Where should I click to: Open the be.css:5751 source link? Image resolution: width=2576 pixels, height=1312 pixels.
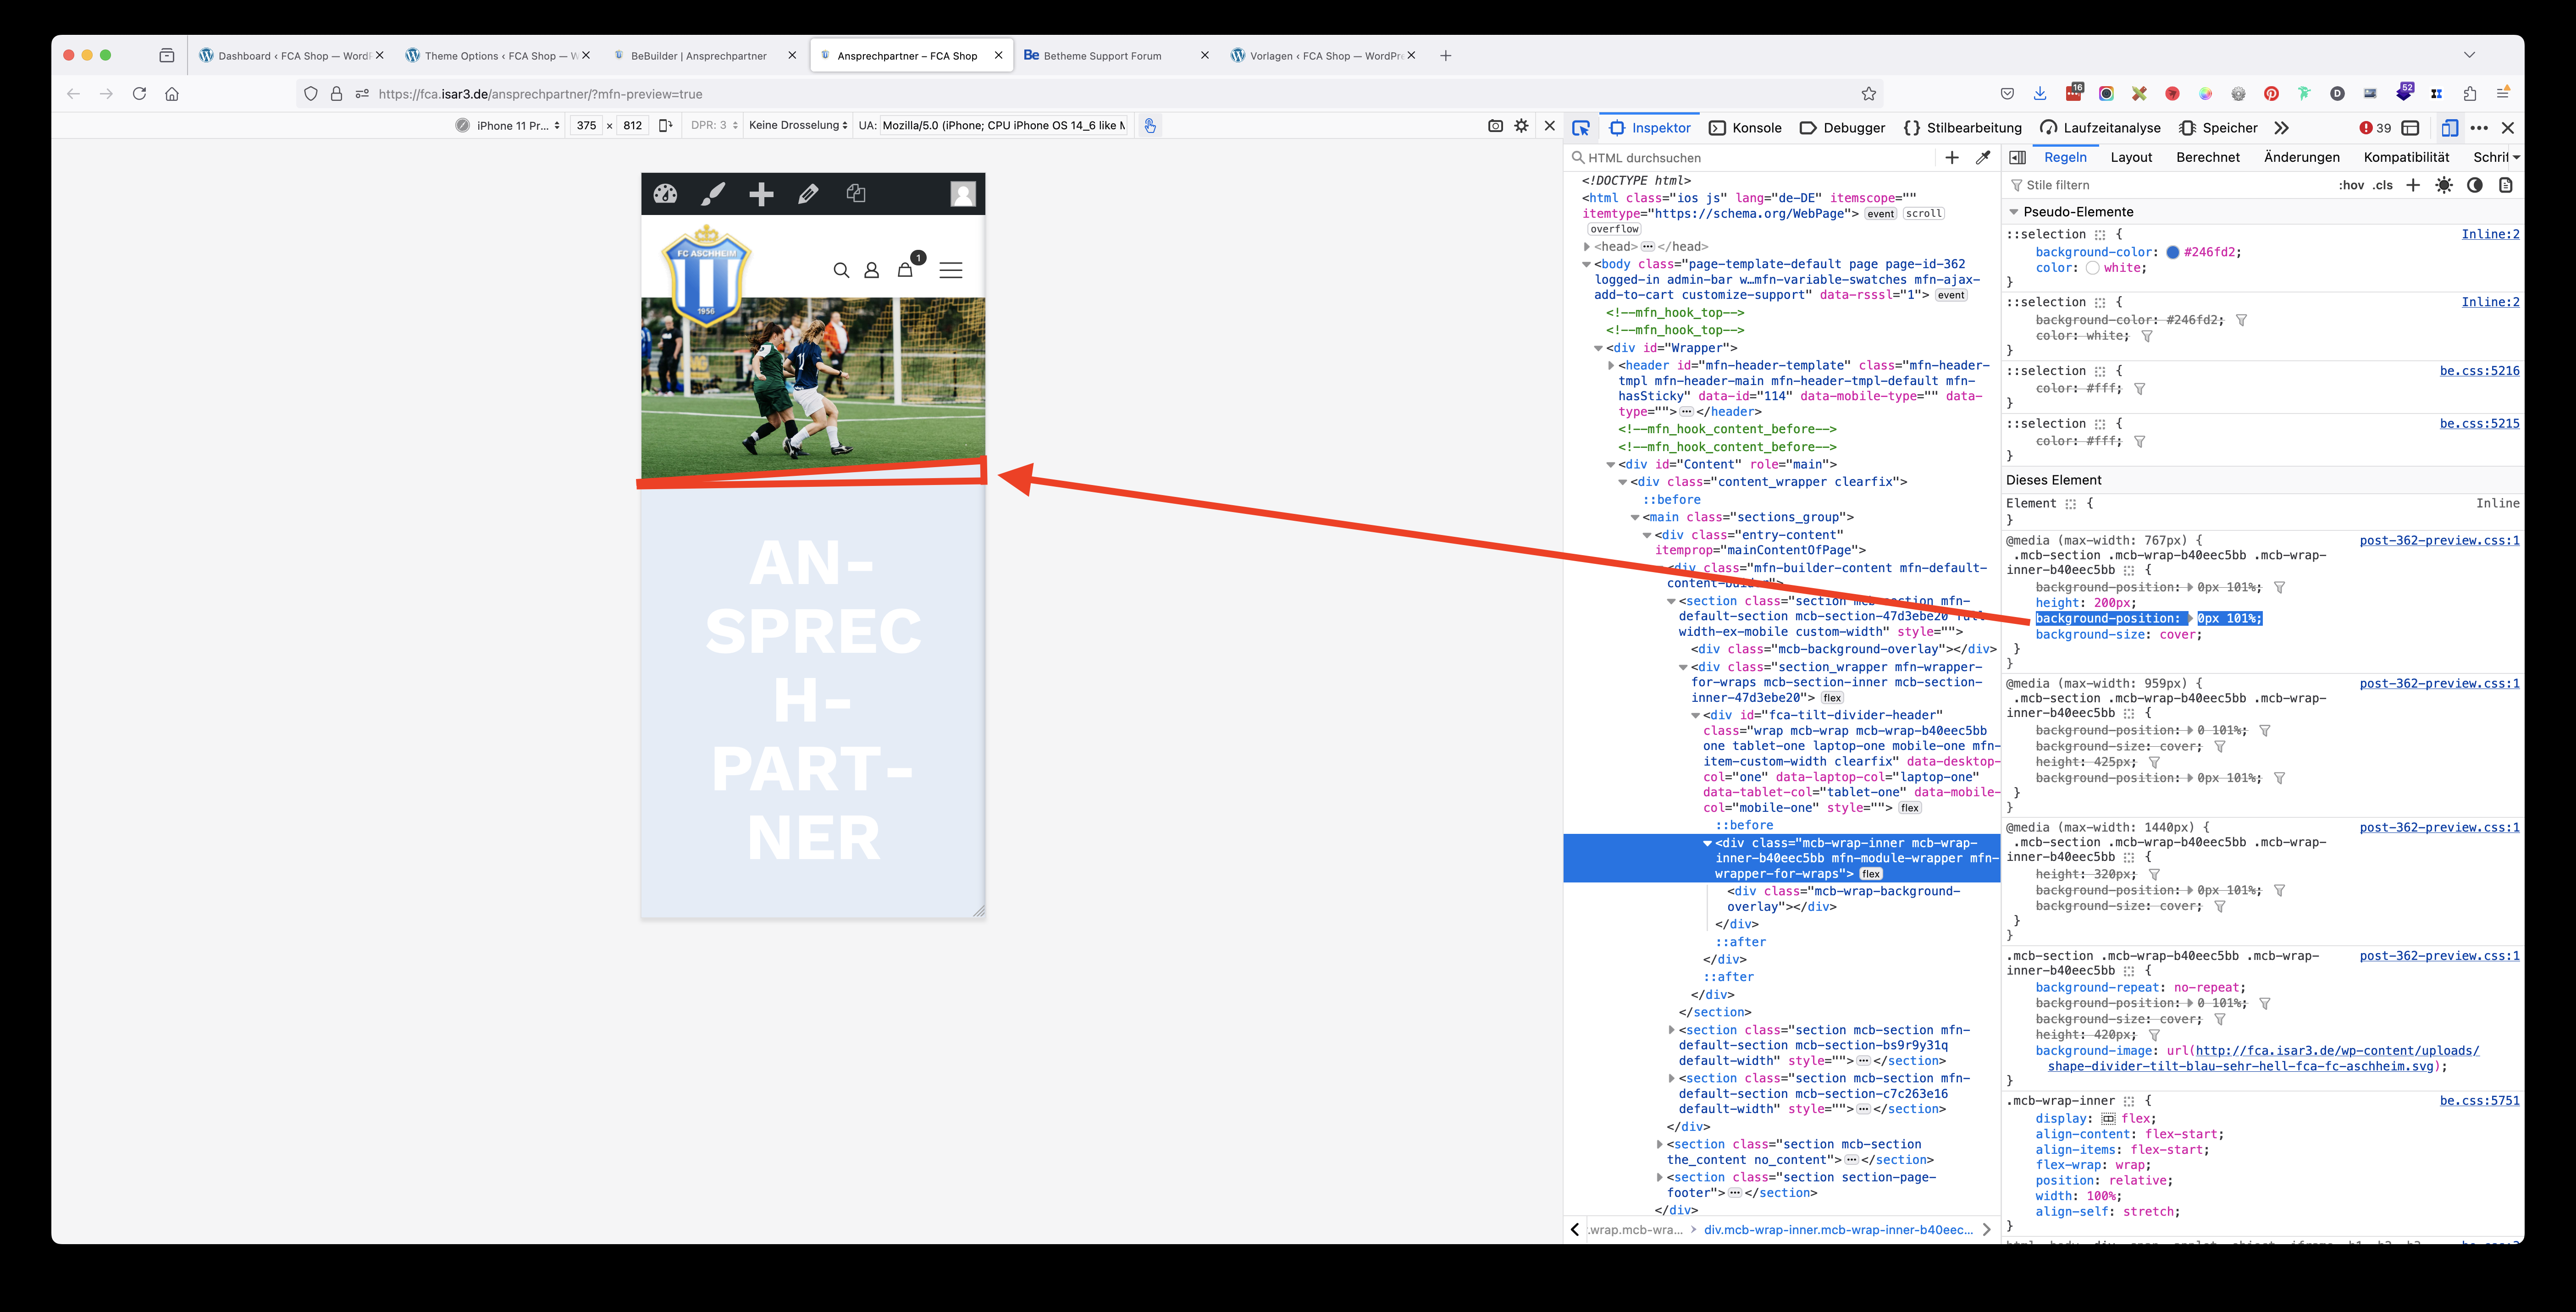tap(2479, 1101)
